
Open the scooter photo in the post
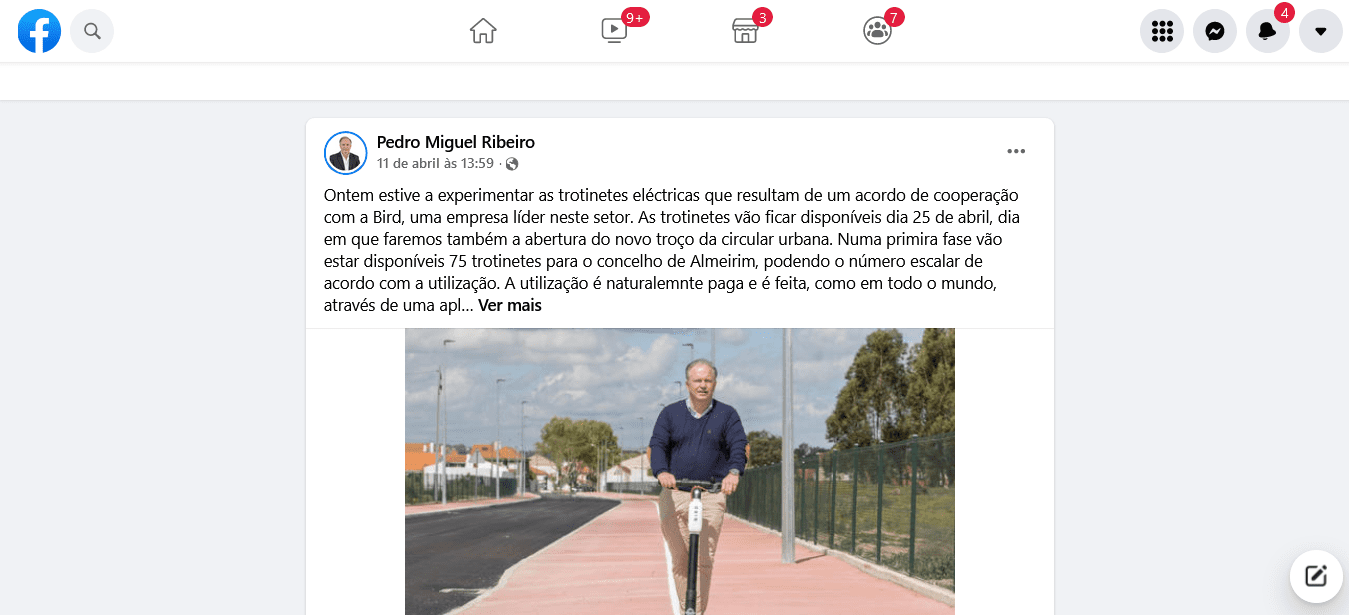tap(680, 471)
